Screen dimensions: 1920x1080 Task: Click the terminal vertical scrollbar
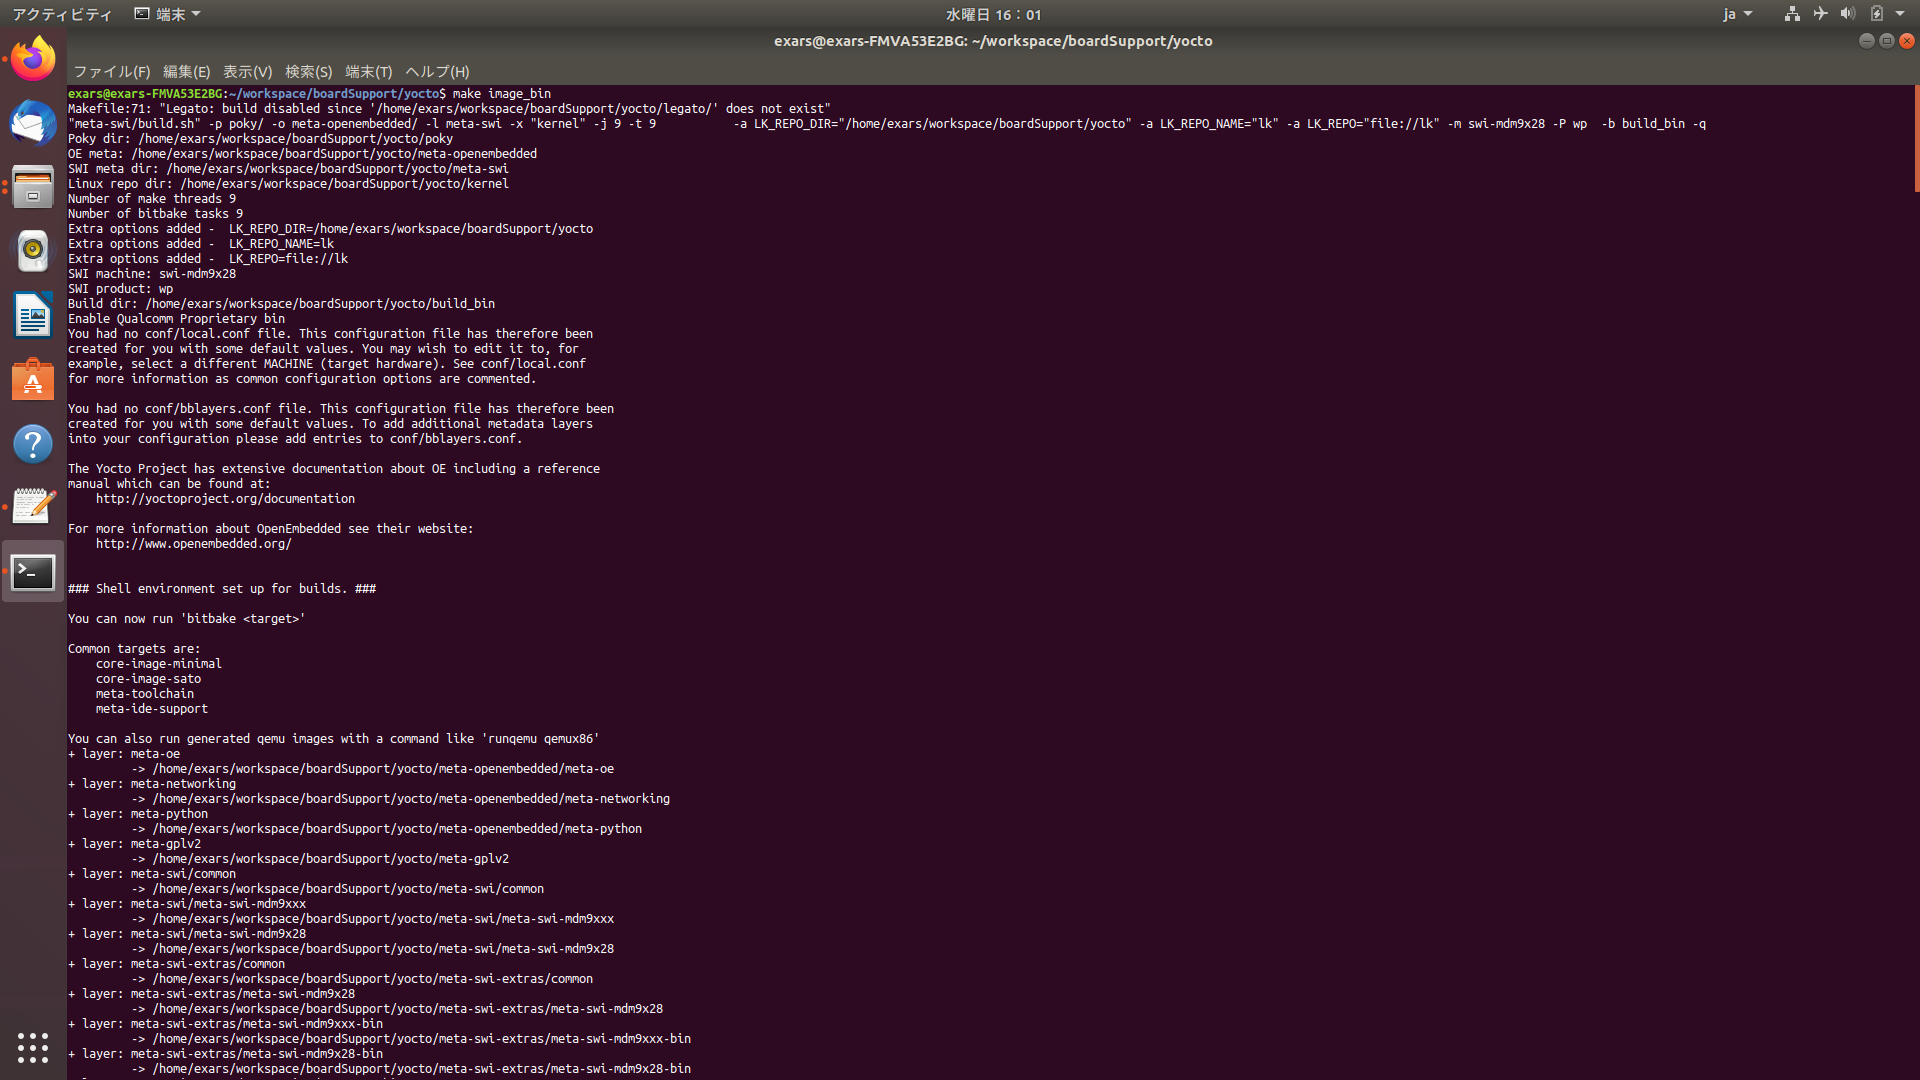click(1916, 140)
